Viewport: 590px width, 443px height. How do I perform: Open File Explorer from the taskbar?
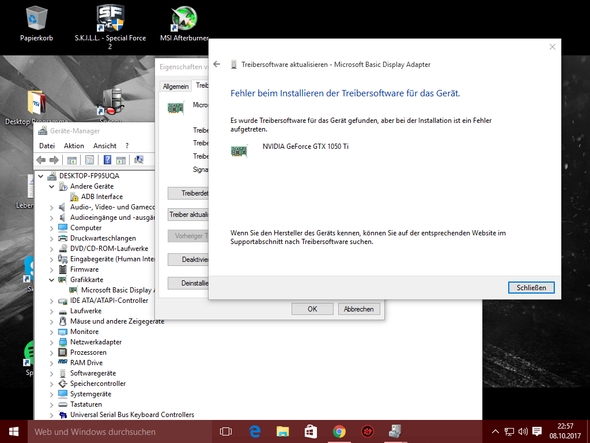(x=283, y=432)
